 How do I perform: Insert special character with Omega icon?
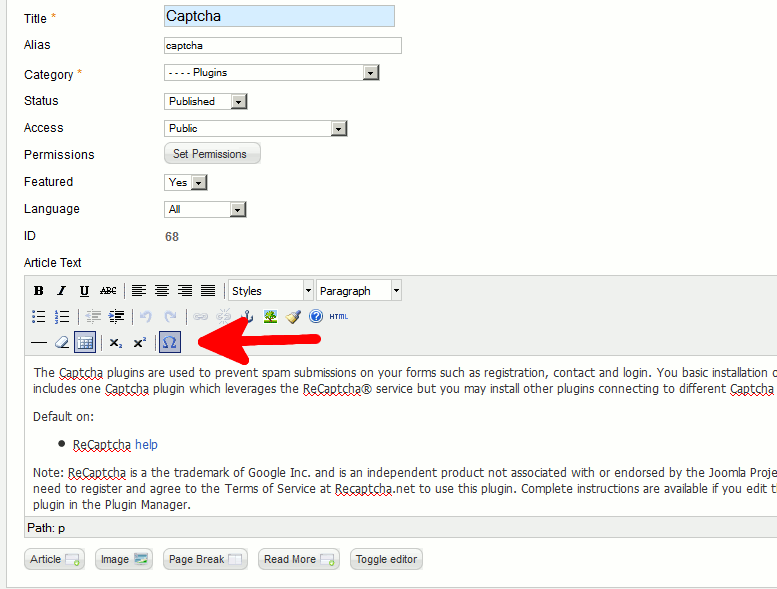click(x=170, y=342)
